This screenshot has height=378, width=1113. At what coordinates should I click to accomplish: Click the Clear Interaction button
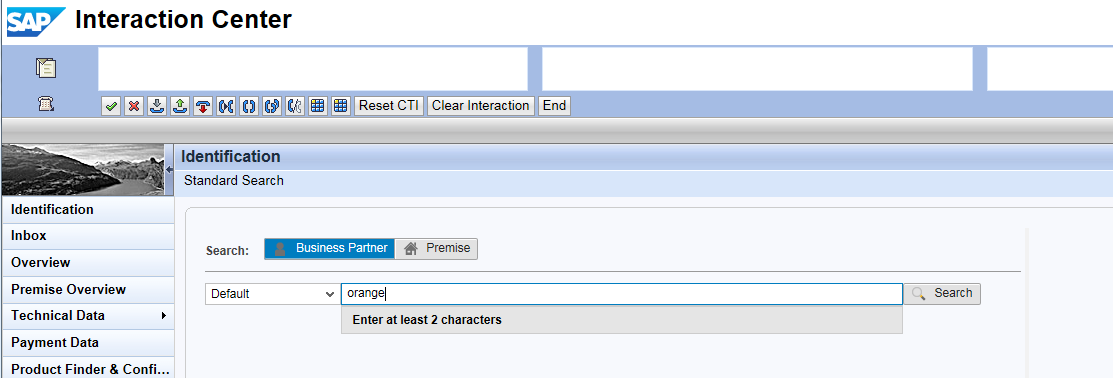click(x=481, y=106)
